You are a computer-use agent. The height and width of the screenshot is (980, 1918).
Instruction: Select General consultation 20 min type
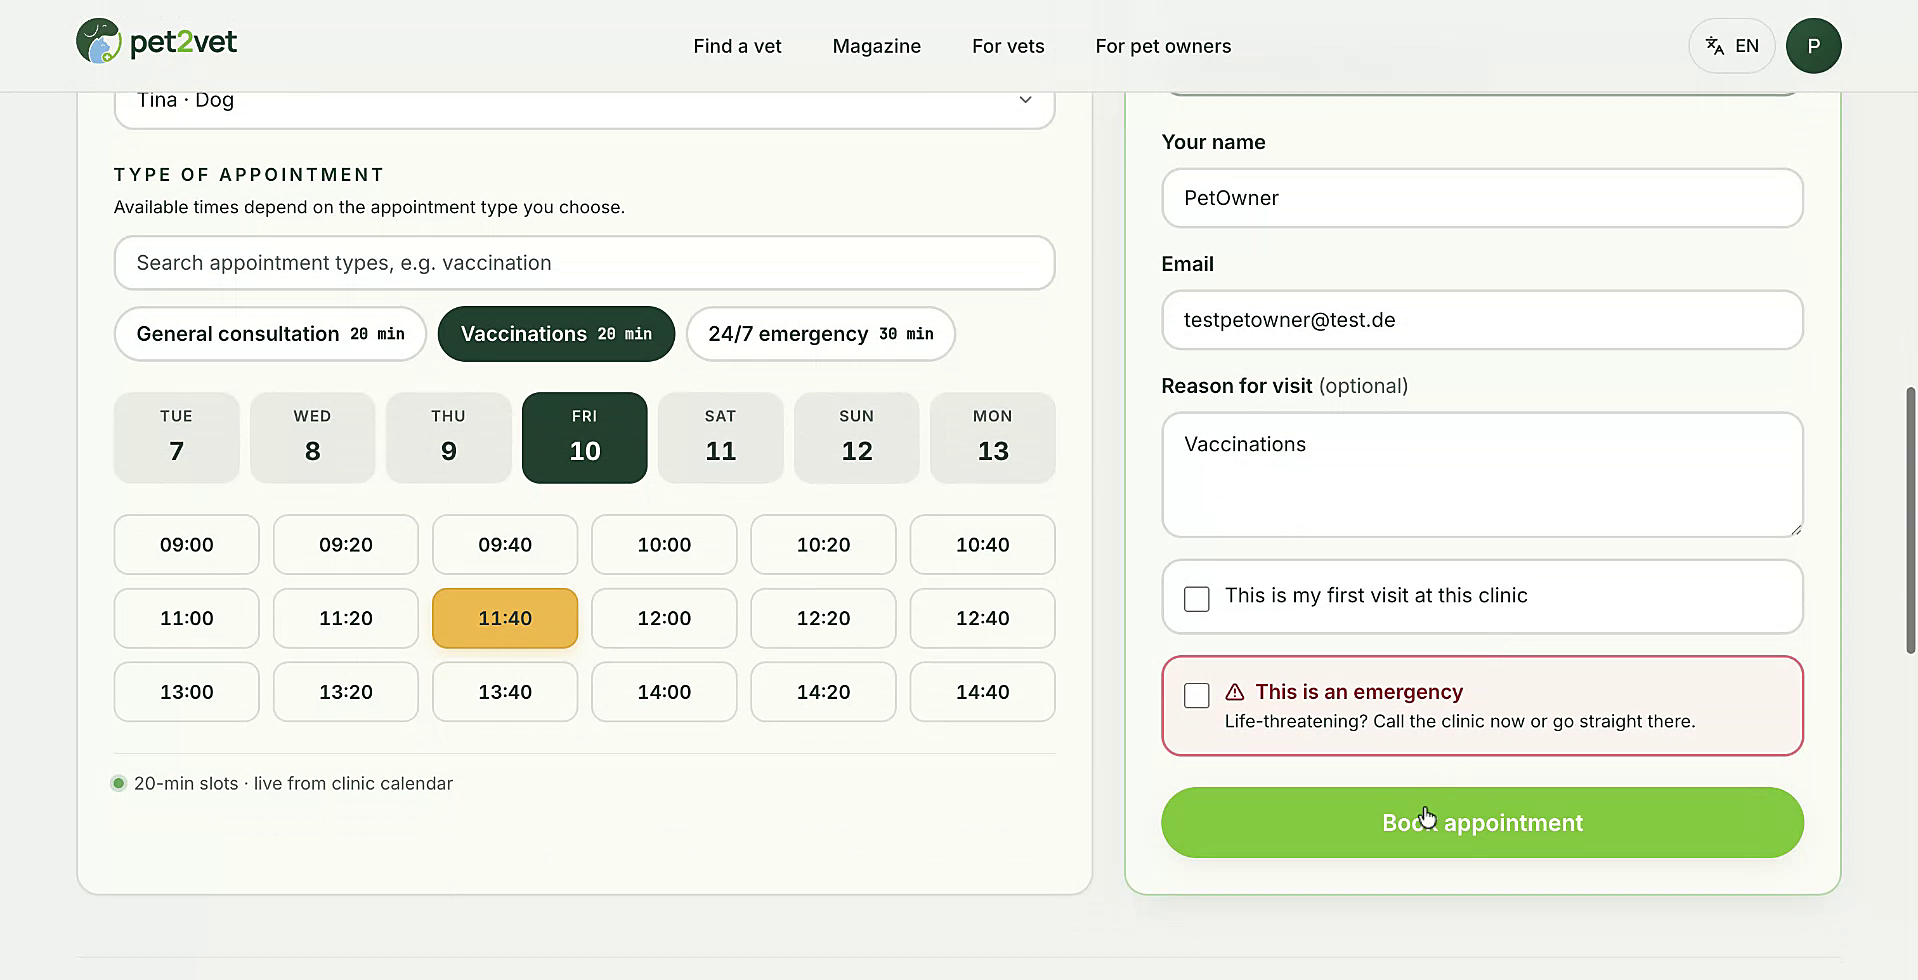point(270,334)
